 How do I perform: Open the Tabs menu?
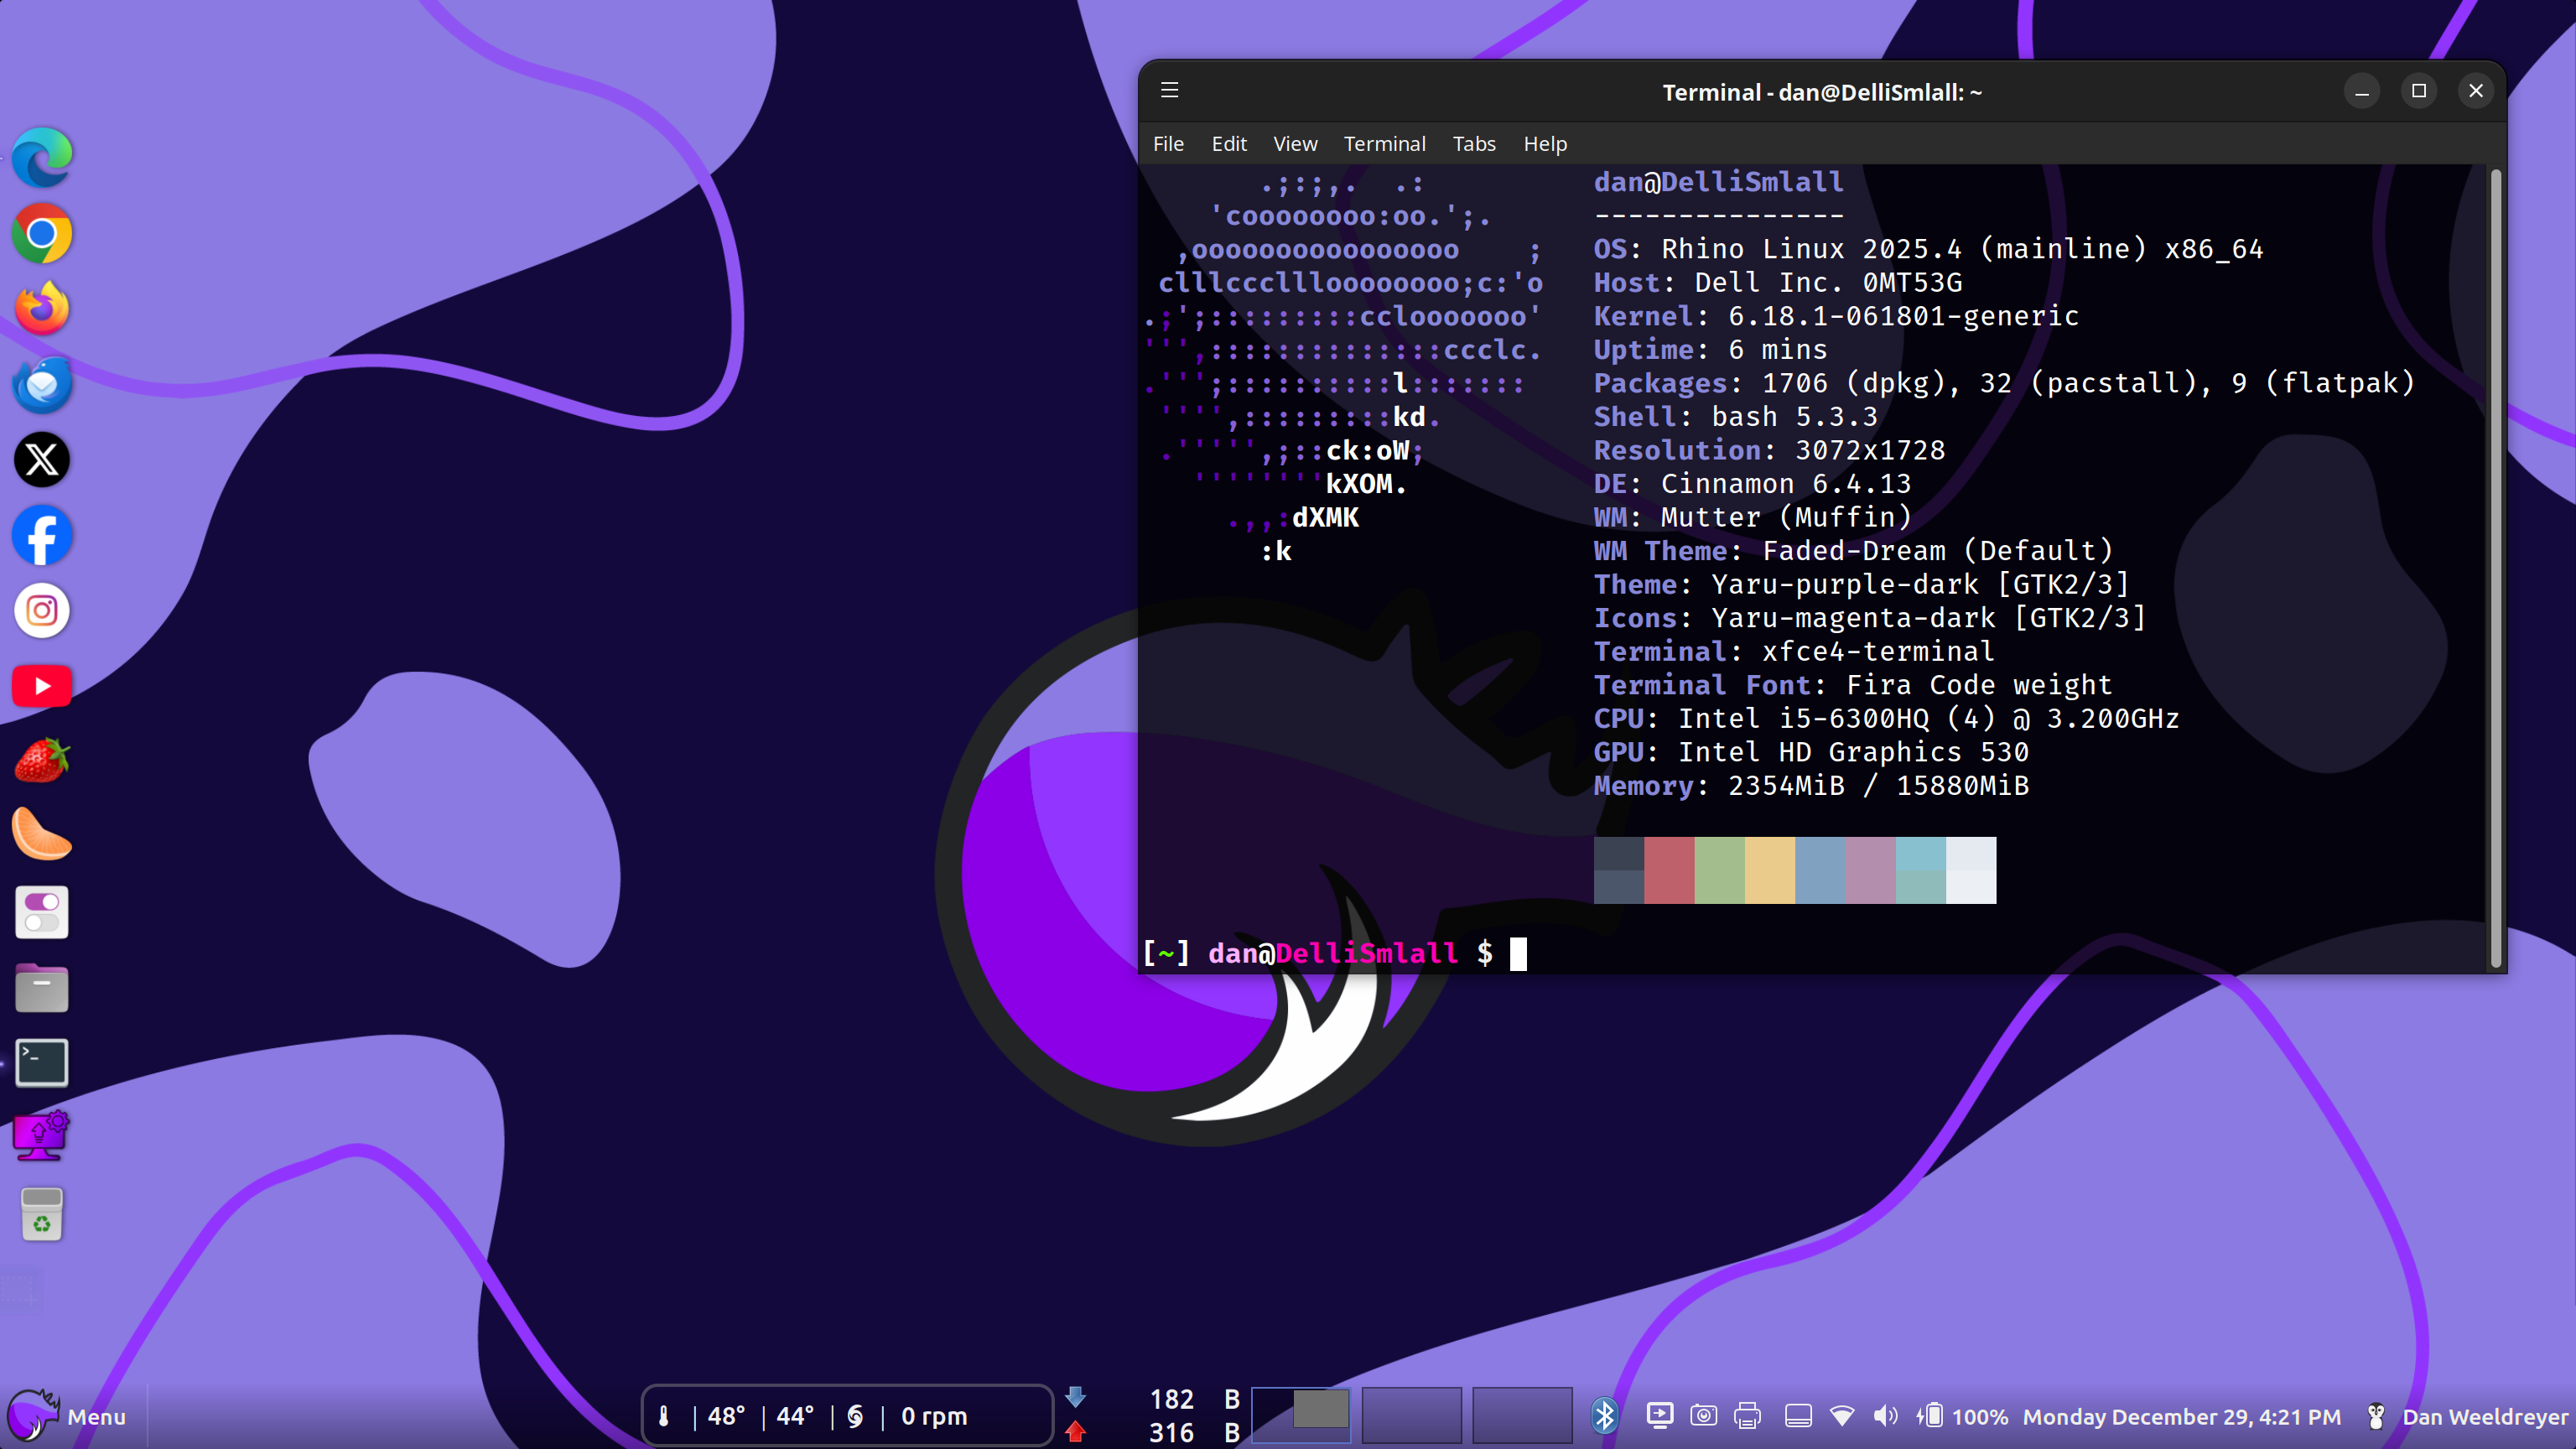click(1474, 144)
